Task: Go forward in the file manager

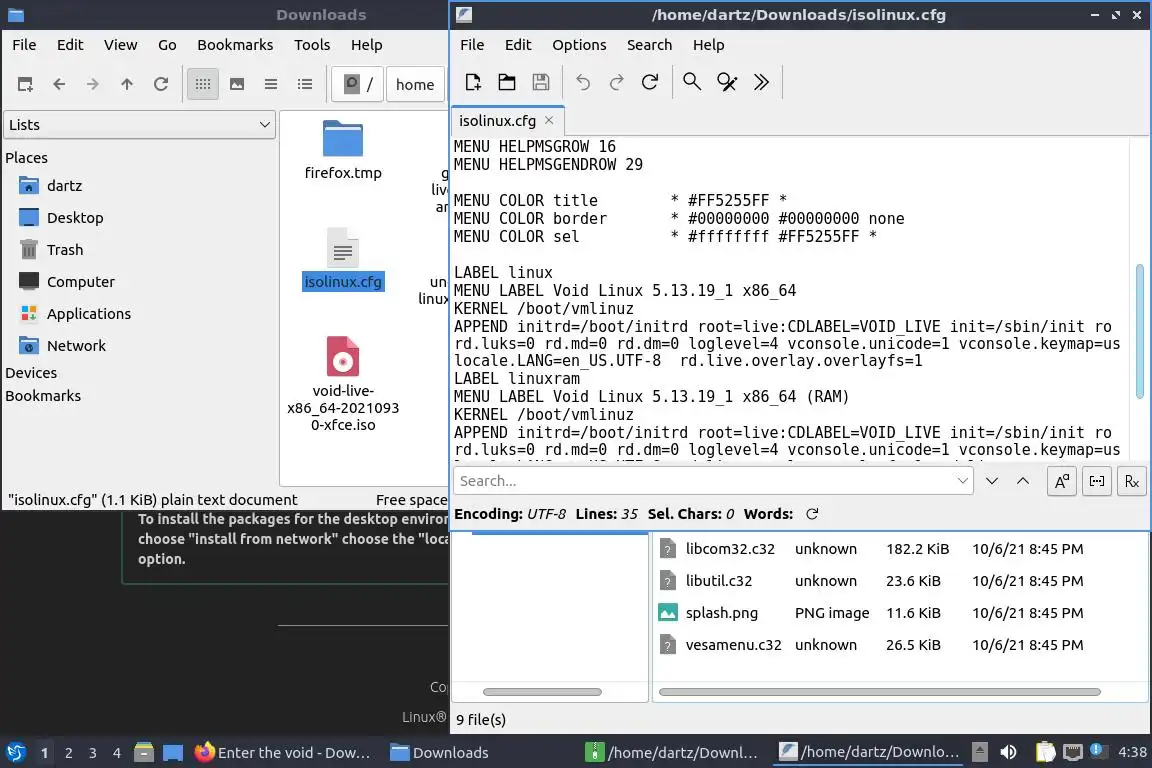Action: 93,84
